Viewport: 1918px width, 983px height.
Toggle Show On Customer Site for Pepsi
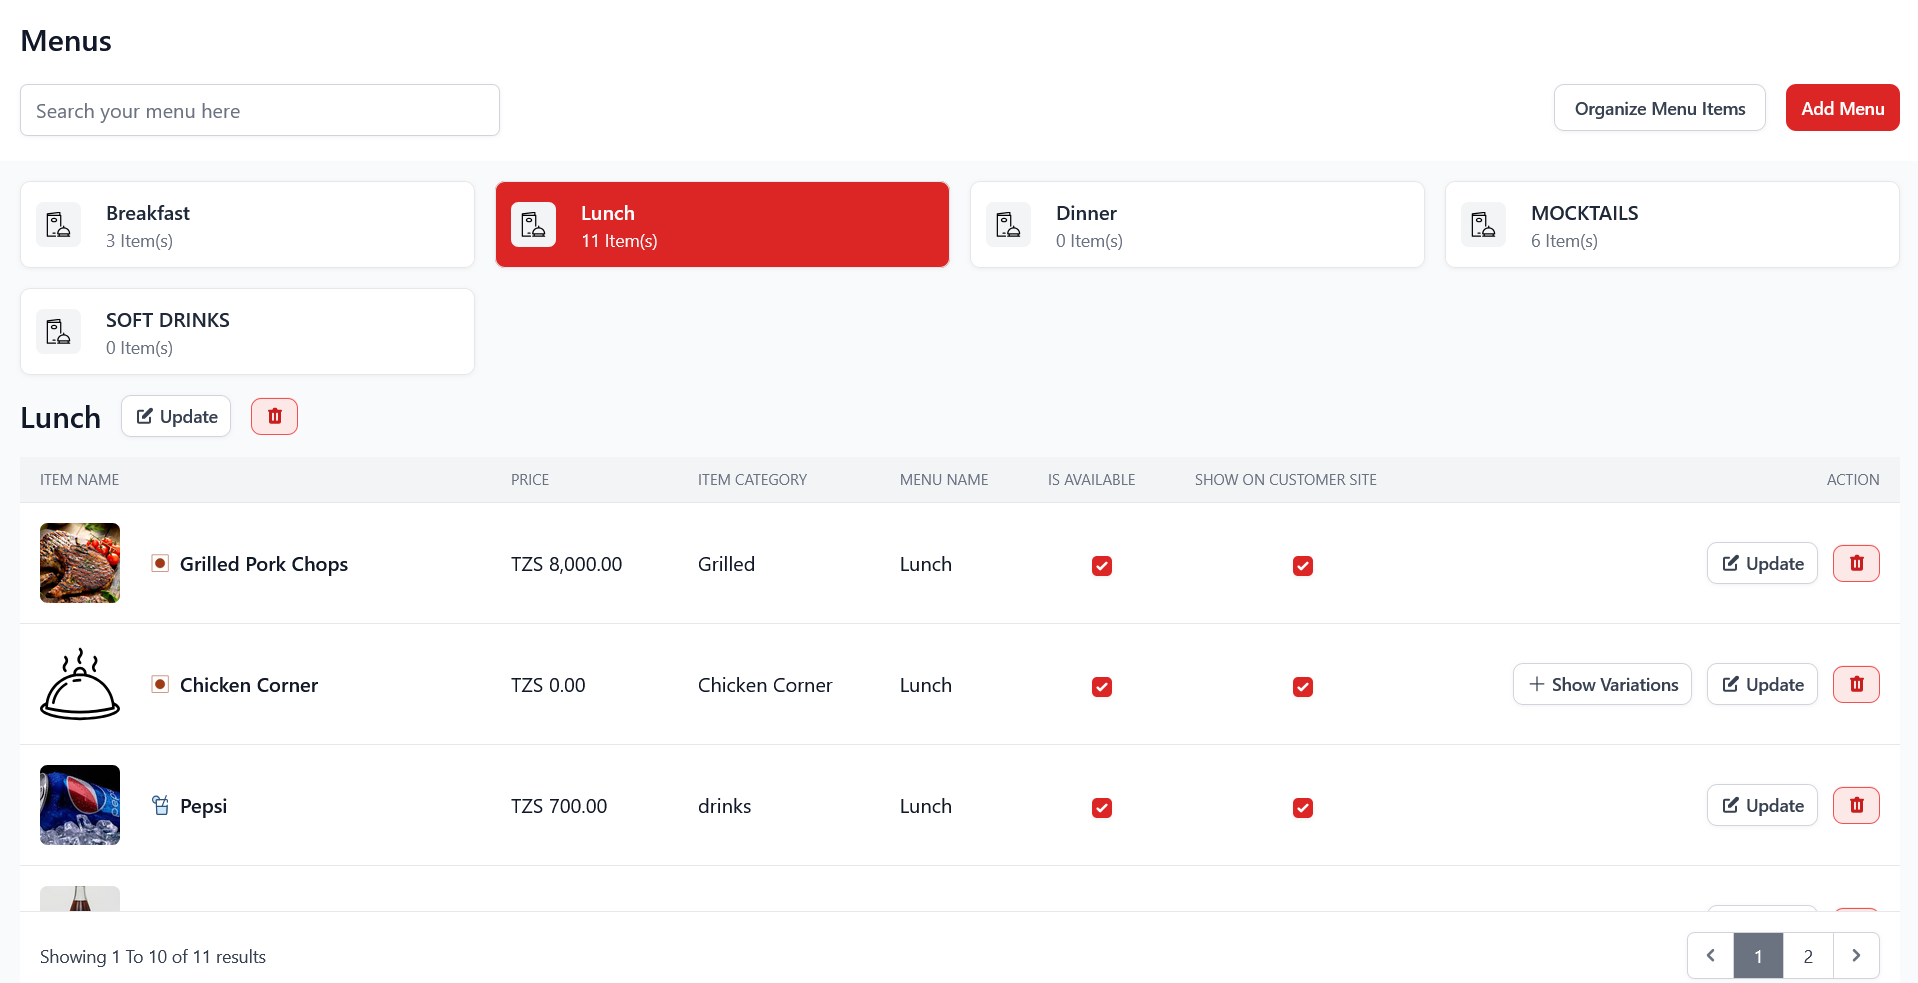pos(1302,808)
